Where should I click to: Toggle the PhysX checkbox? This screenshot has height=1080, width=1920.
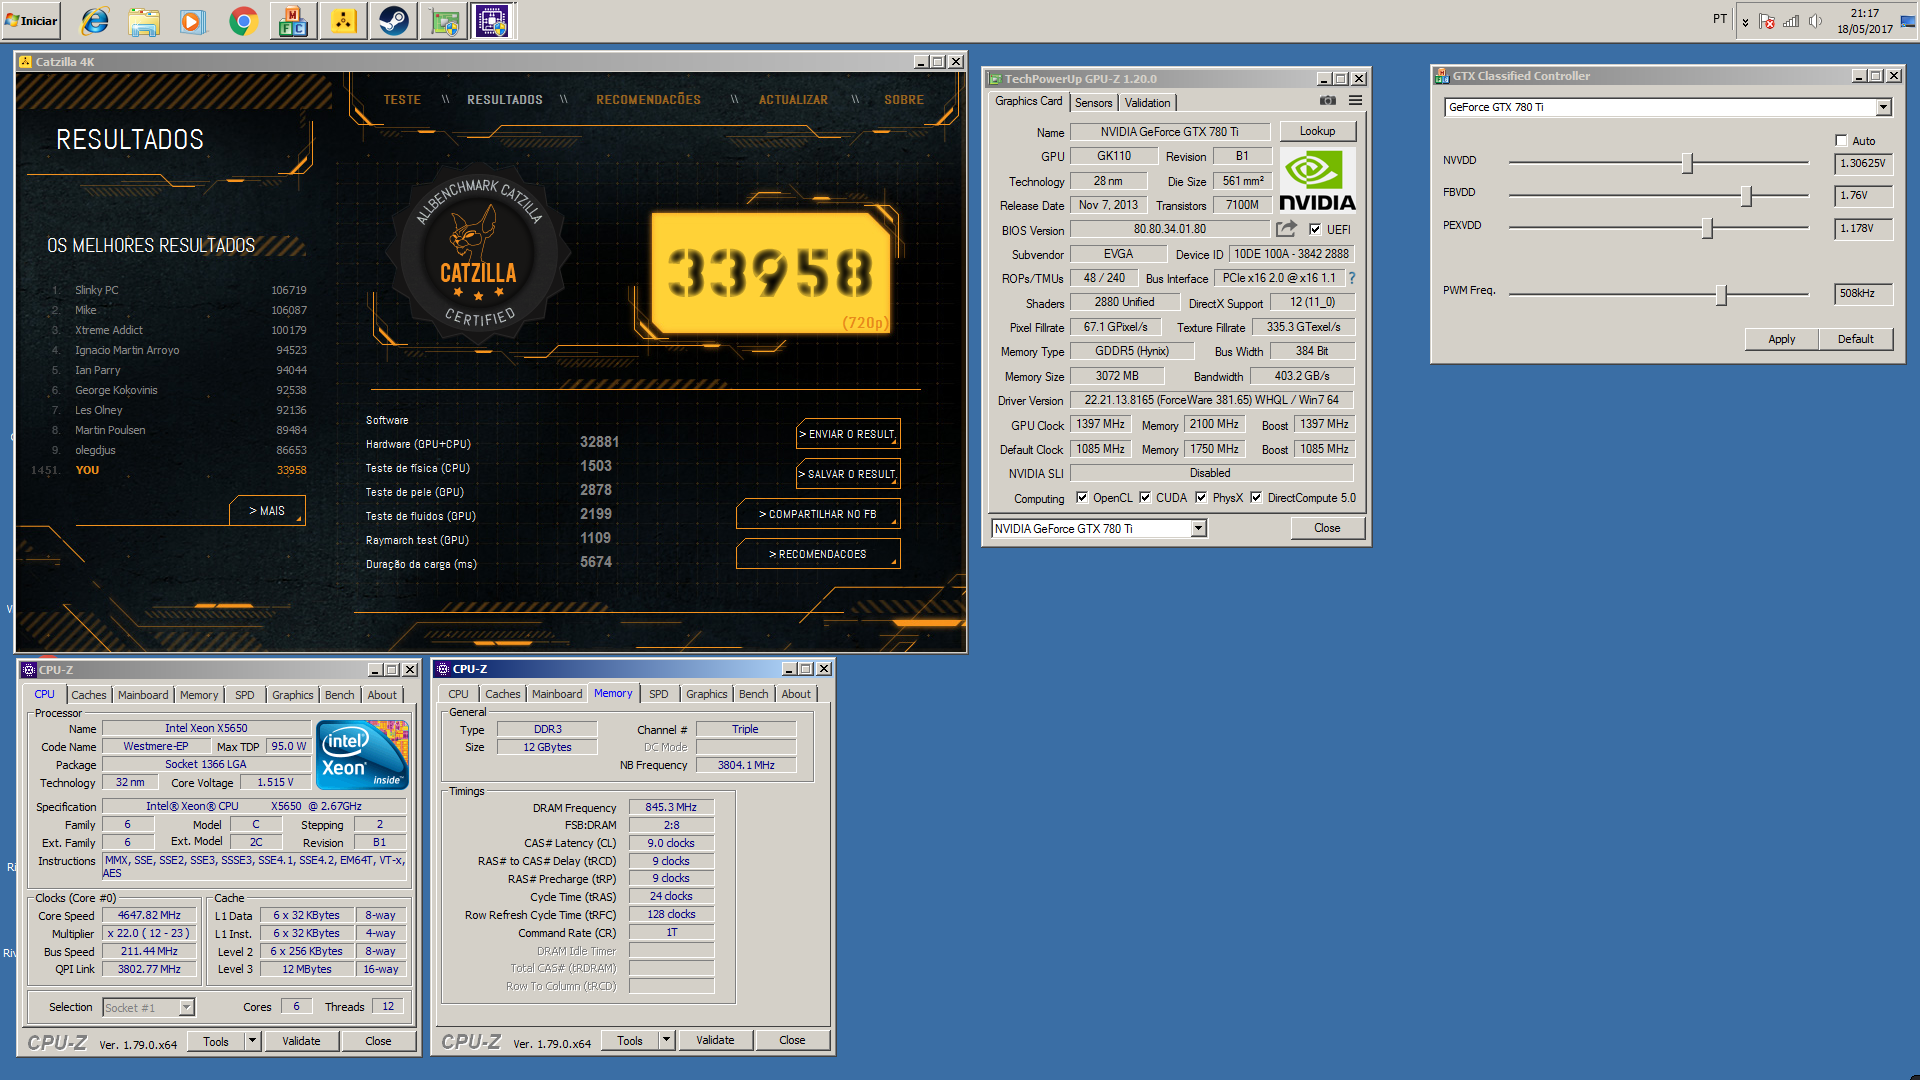point(1201,497)
